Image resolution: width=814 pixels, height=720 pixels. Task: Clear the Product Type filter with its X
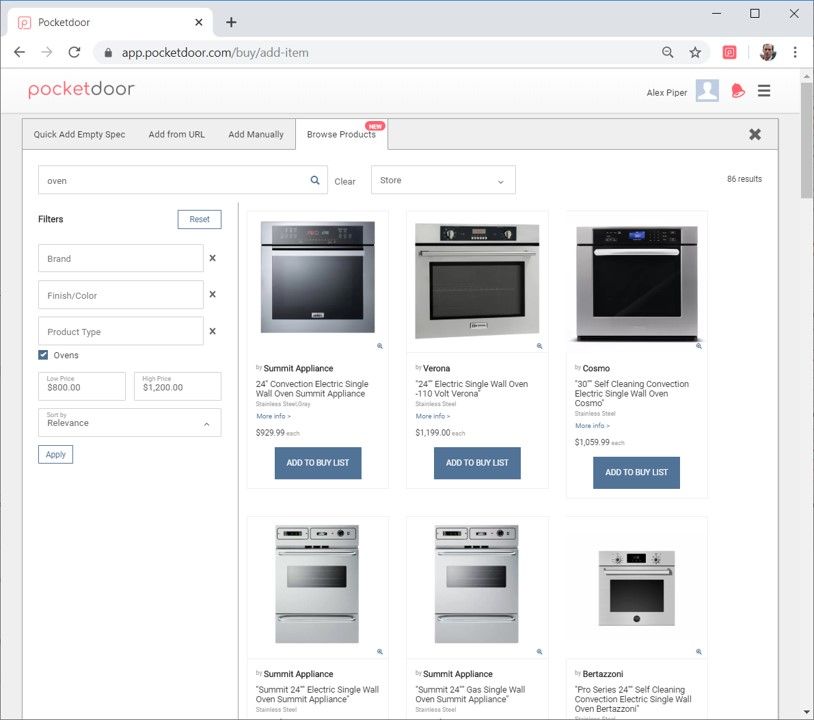tap(212, 331)
